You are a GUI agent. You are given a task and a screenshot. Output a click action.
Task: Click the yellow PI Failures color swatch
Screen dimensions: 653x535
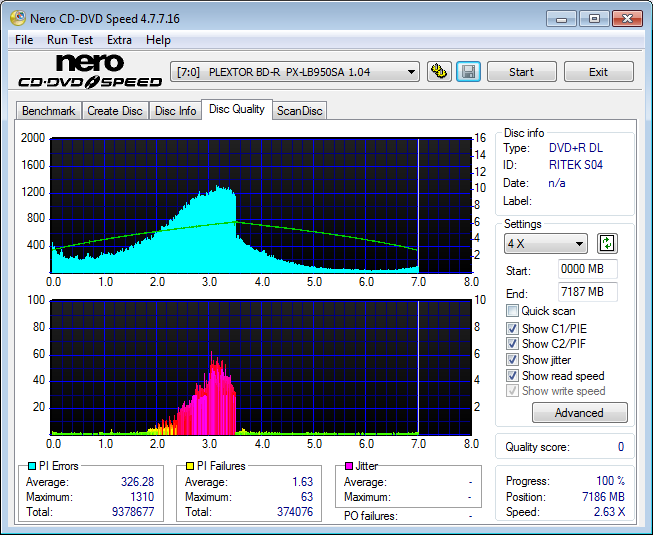[190, 466]
